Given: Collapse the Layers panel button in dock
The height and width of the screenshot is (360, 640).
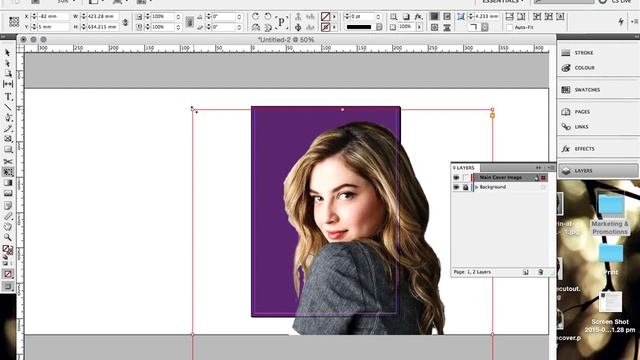Looking at the screenshot, I should coord(598,171).
